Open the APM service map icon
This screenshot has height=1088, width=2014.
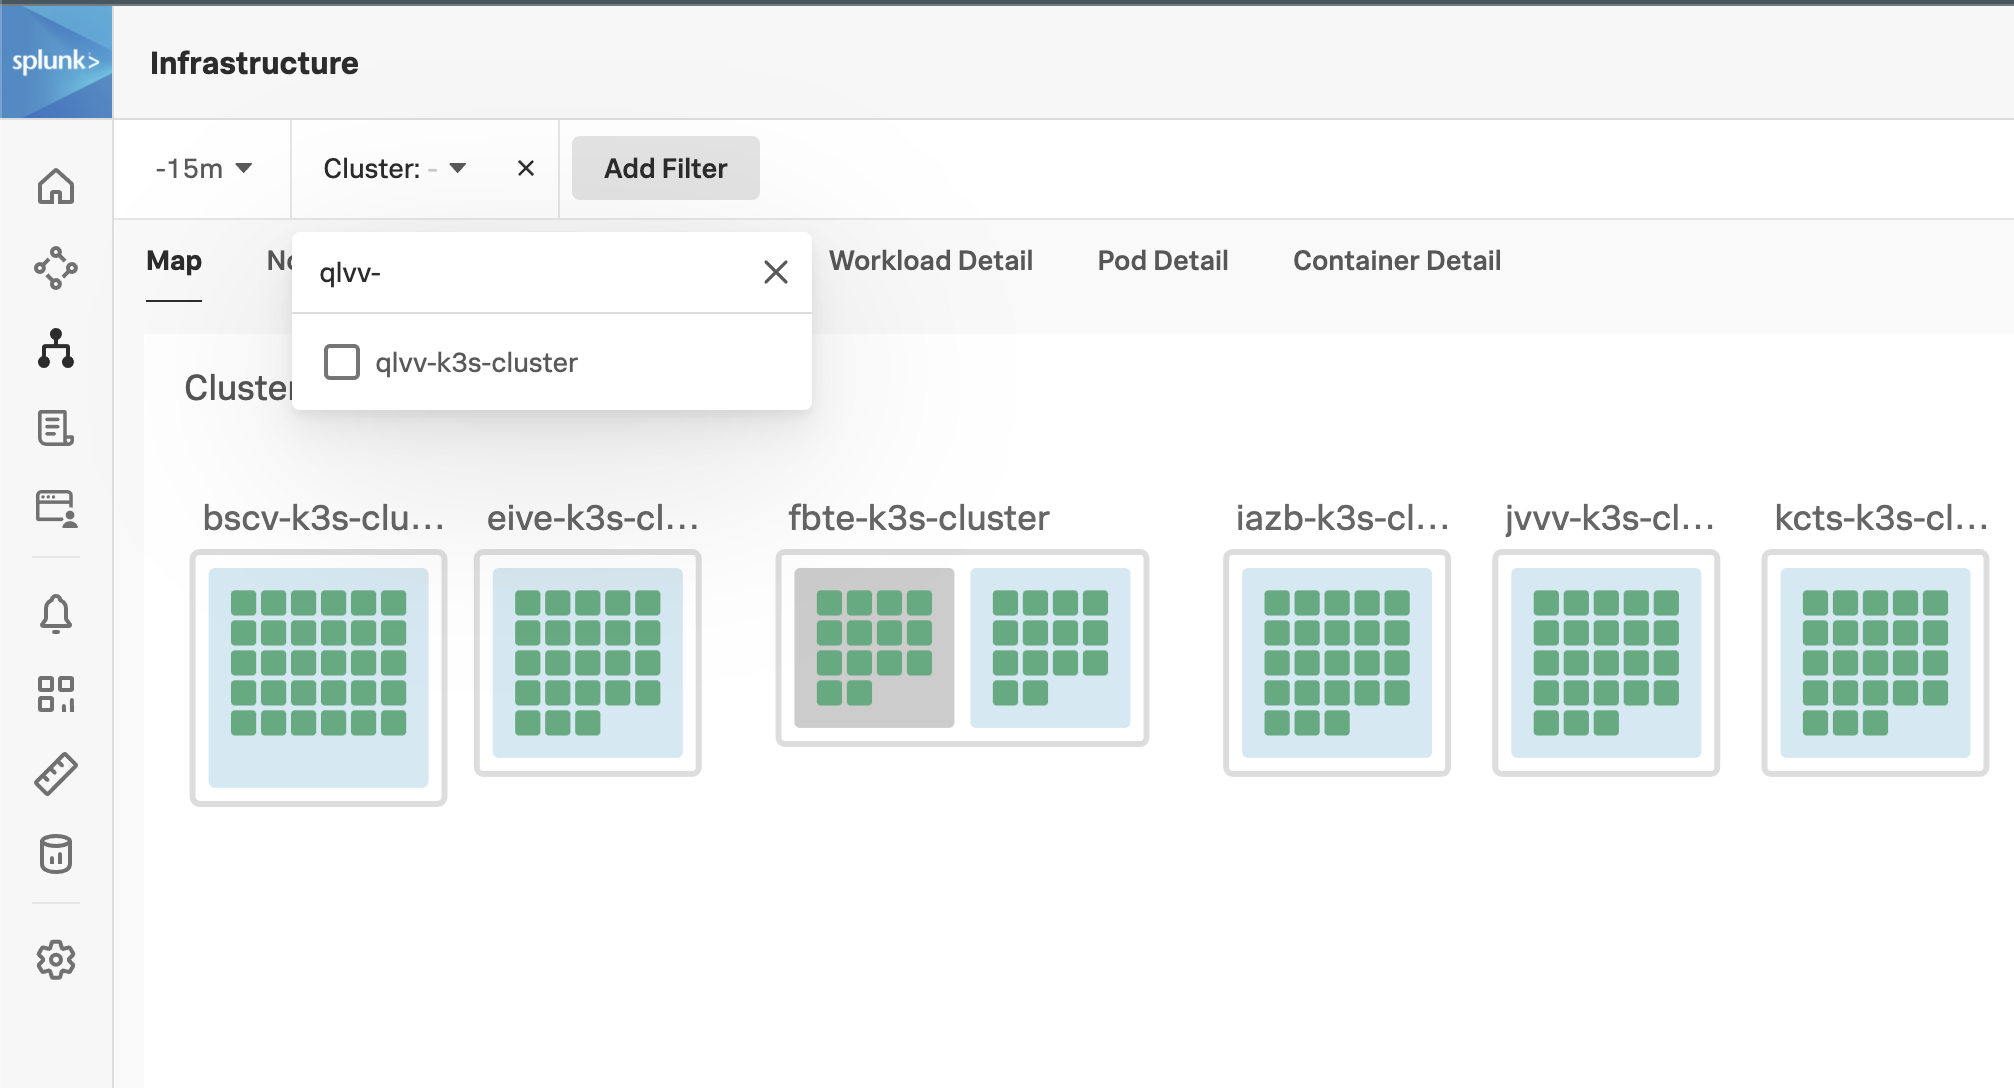(57, 268)
